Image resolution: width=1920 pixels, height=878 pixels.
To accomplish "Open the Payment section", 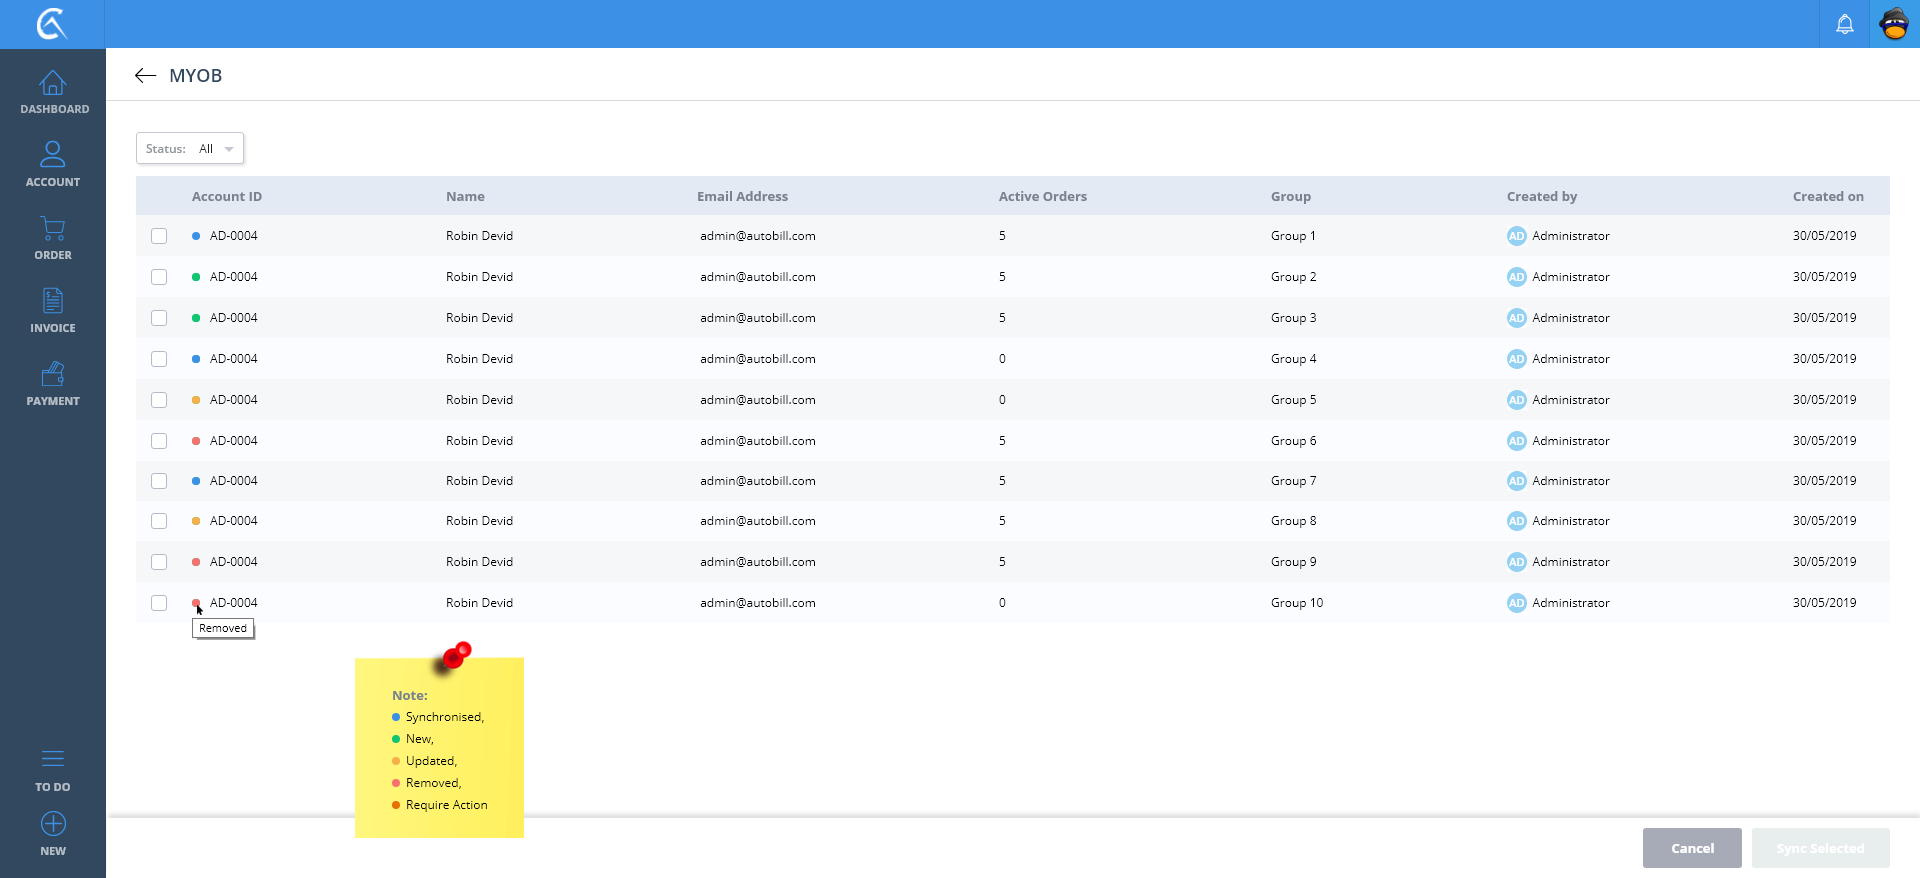I will click(53, 375).
